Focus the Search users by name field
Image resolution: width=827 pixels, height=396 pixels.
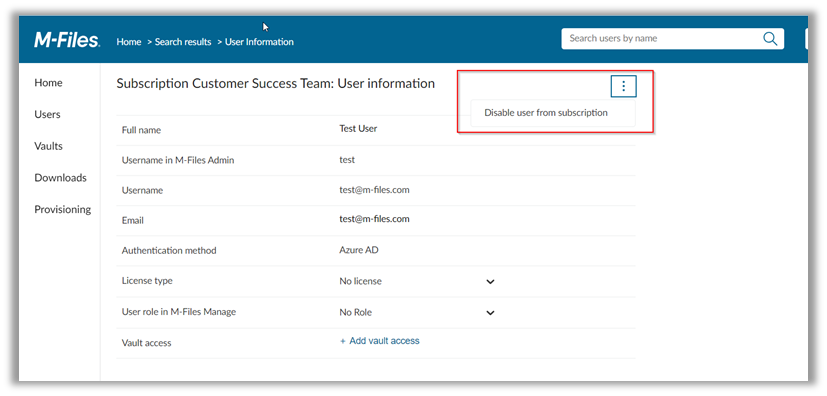662,38
